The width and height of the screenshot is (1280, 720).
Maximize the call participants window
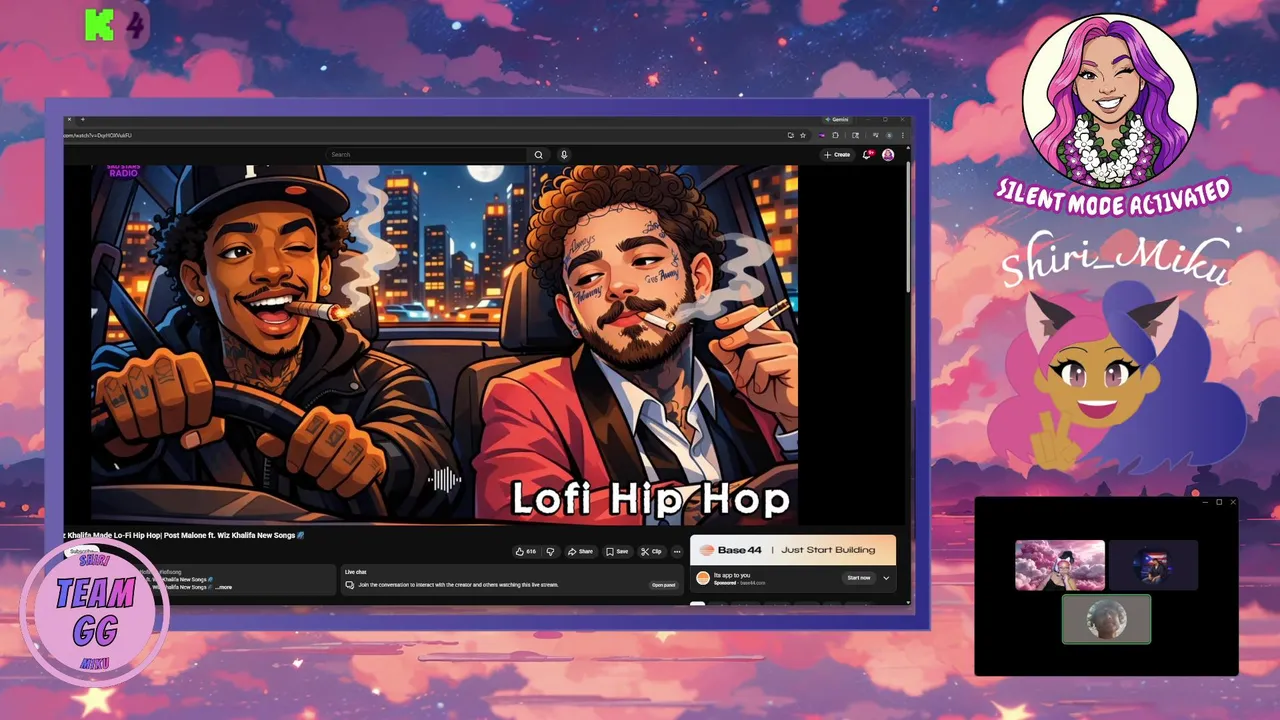(x=1219, y=502)
